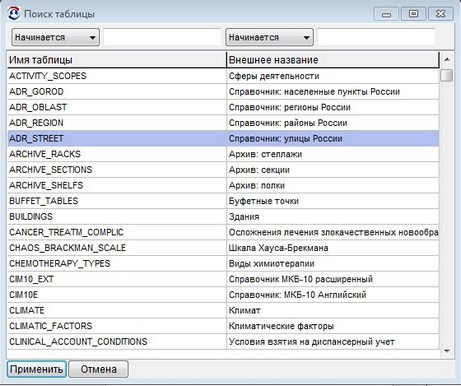This screenshot has width=461, height=386.
Task: Select the BUILDINGS table row
Action: point(223,217)
